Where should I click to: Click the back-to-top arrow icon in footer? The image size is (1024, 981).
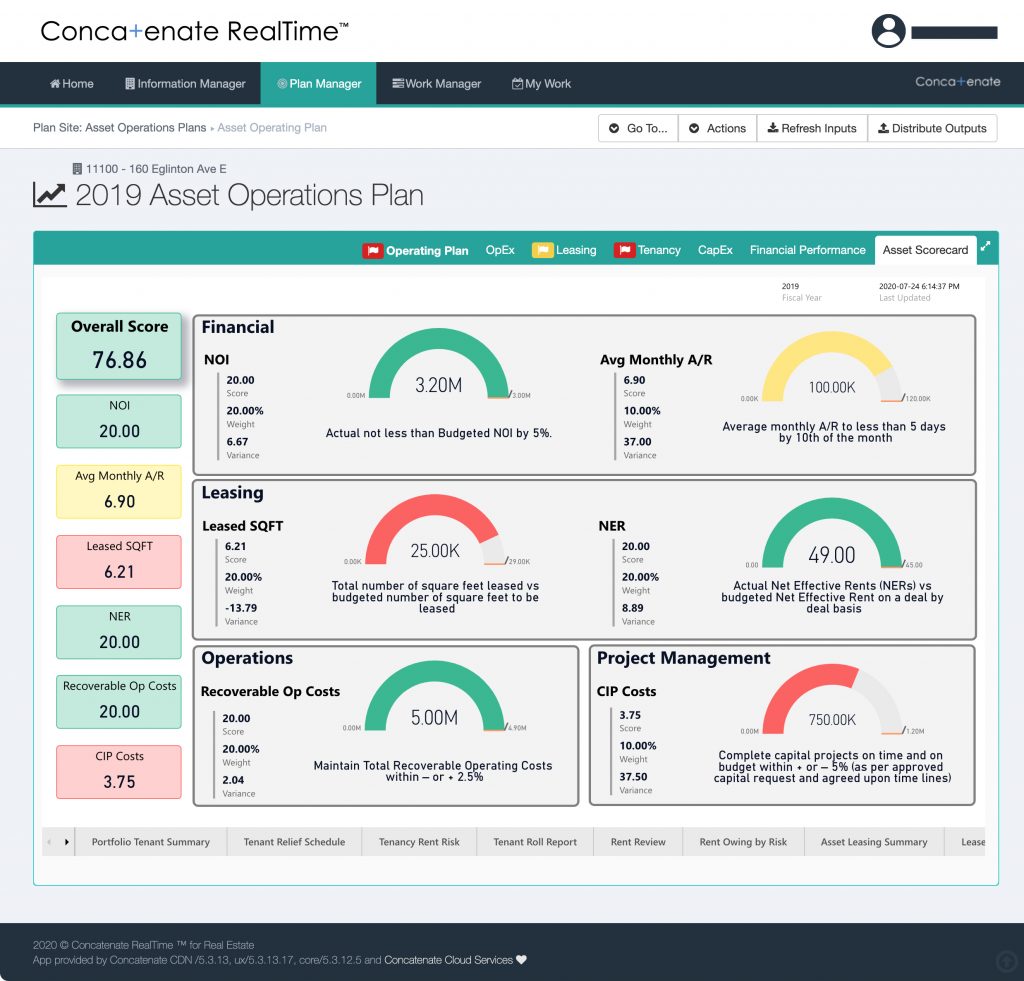click(x=1006, y=961)
